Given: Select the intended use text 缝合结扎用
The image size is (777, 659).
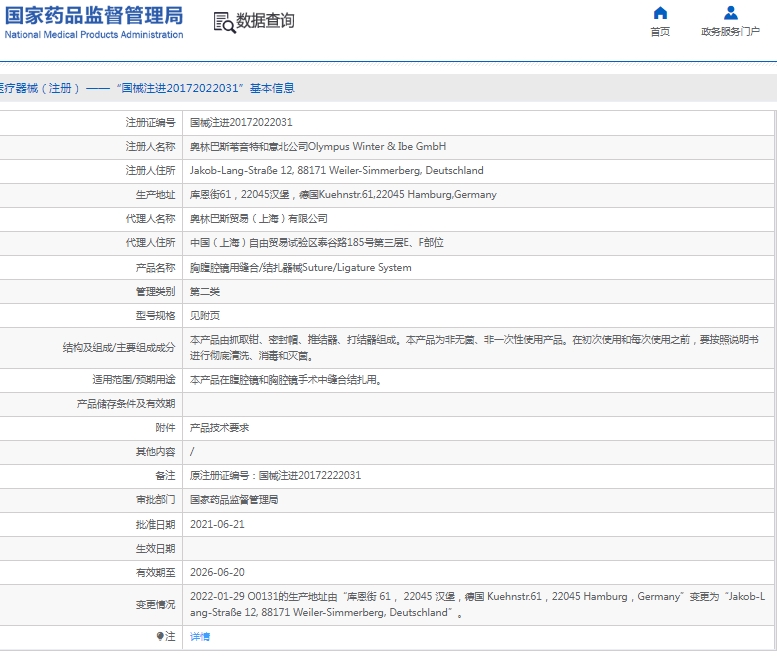Looking at the screenshot, I should (x=285, y=380).
